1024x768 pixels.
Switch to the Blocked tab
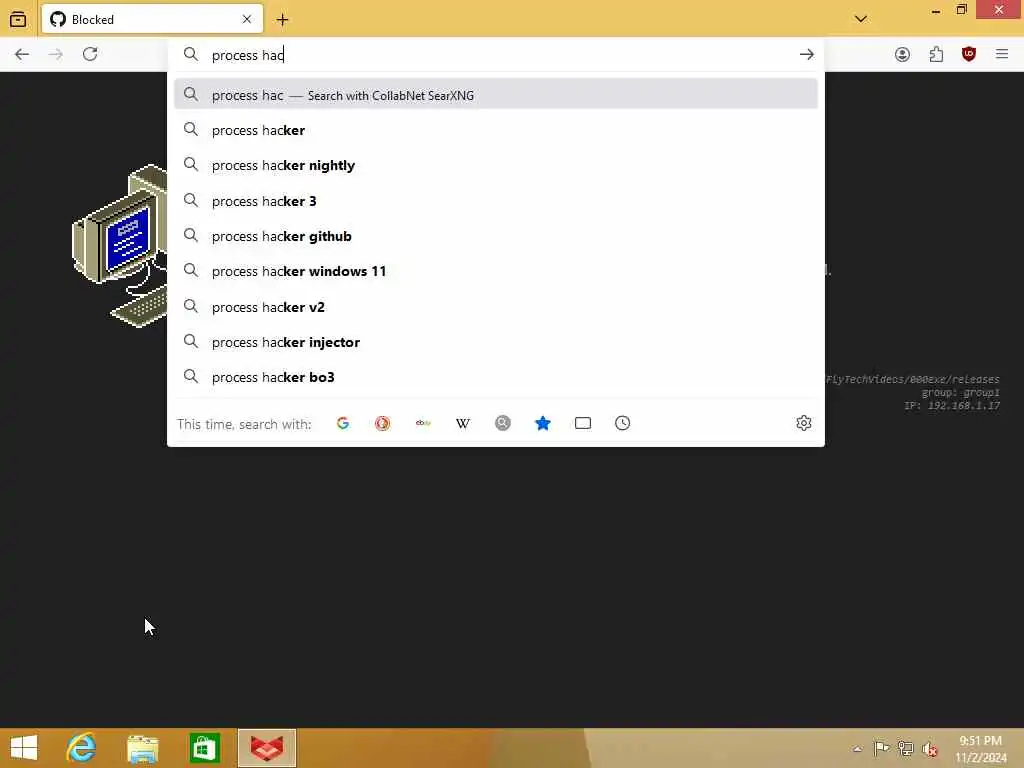(152, 20)
